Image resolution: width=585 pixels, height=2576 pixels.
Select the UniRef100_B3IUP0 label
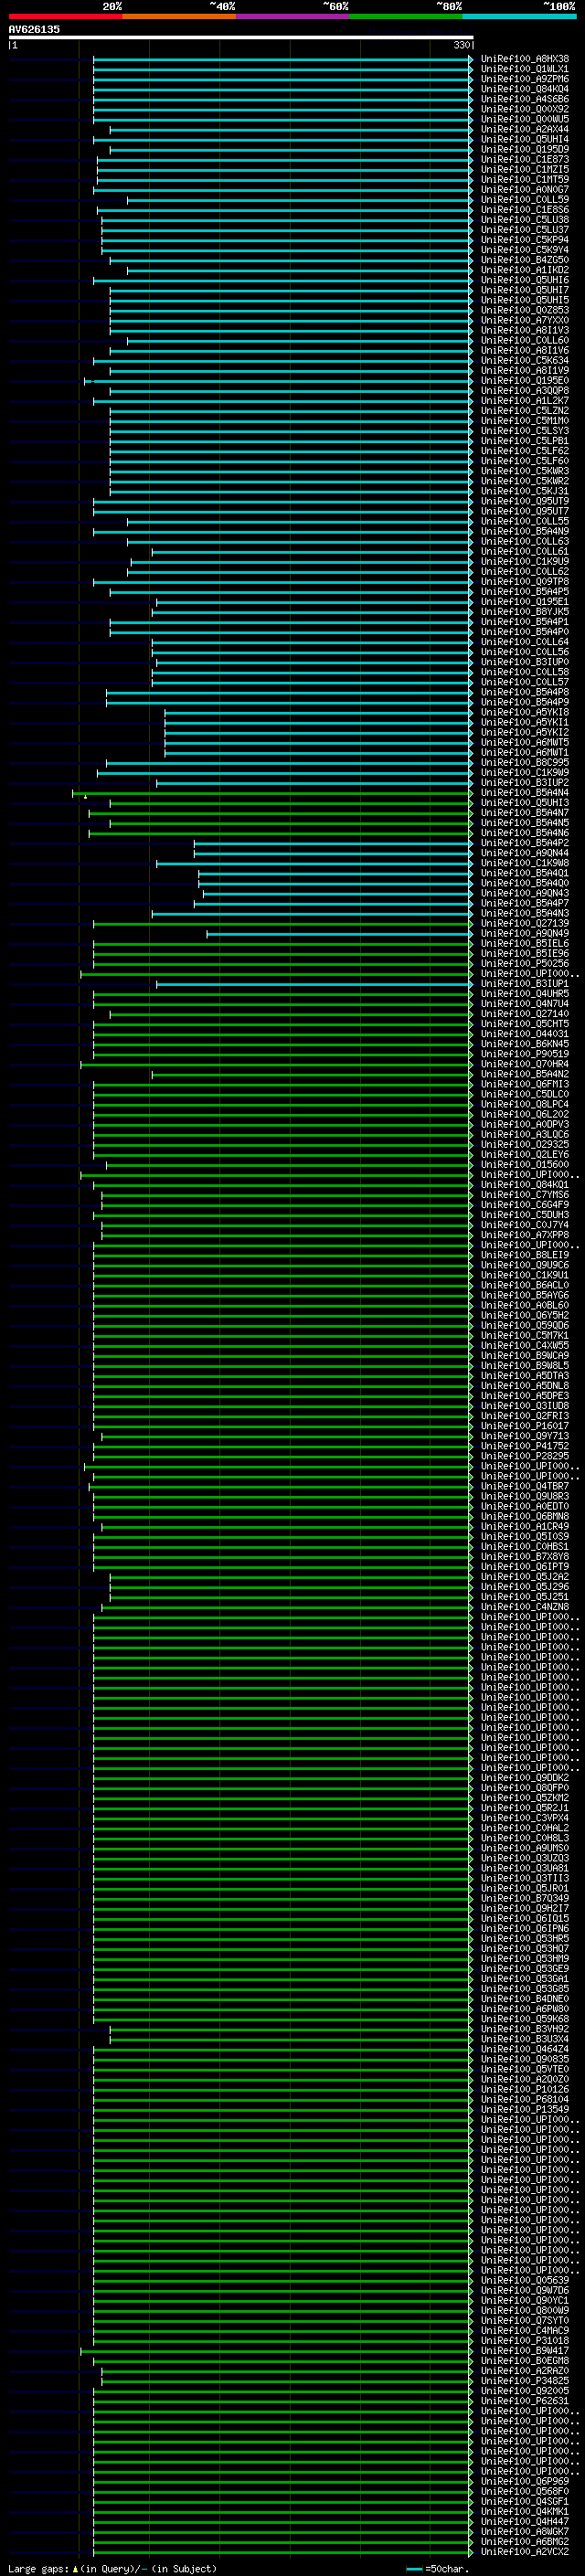click(525, 662)
